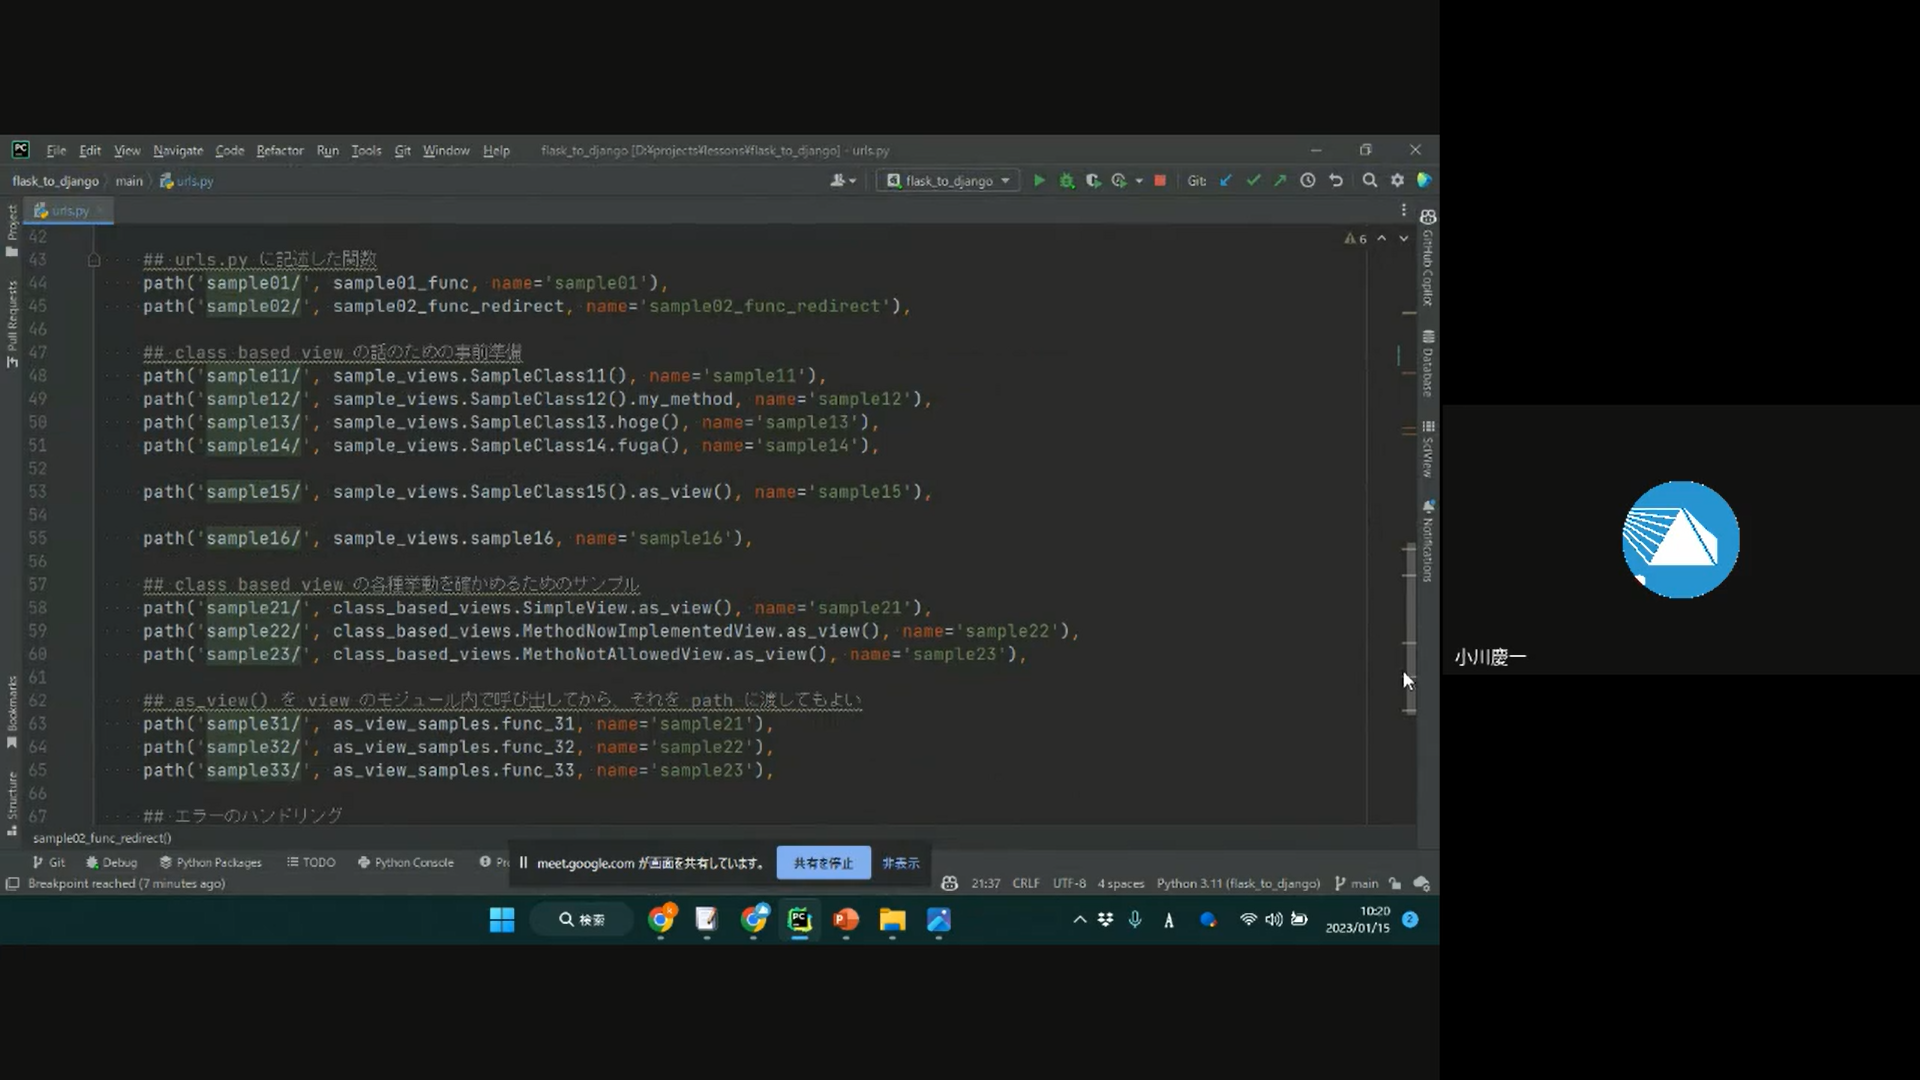Open the TODO tool window tab

point(311,862)
